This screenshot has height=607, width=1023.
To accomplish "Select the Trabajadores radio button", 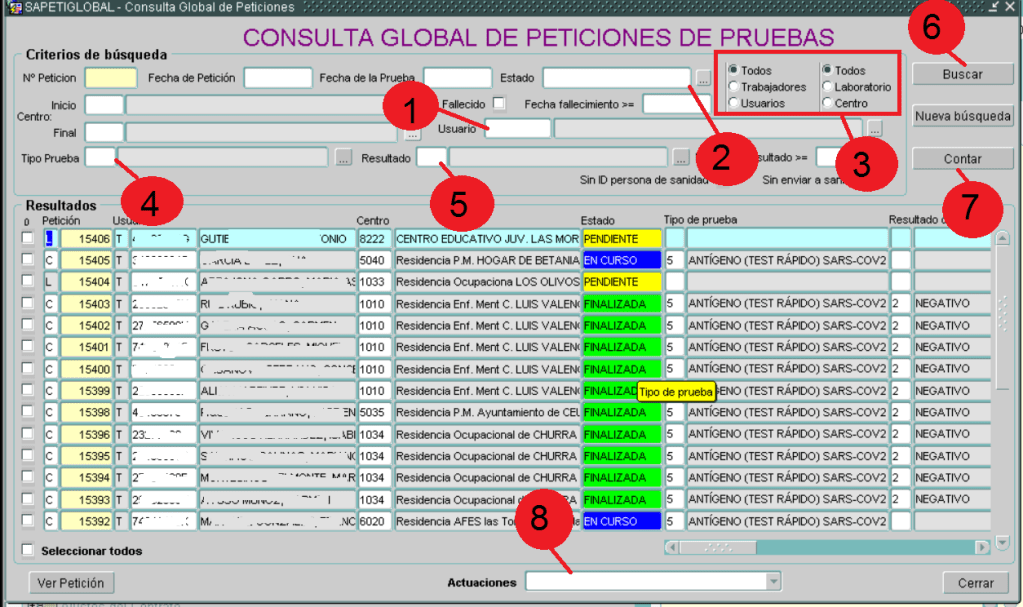I will (x=734, y=87).
